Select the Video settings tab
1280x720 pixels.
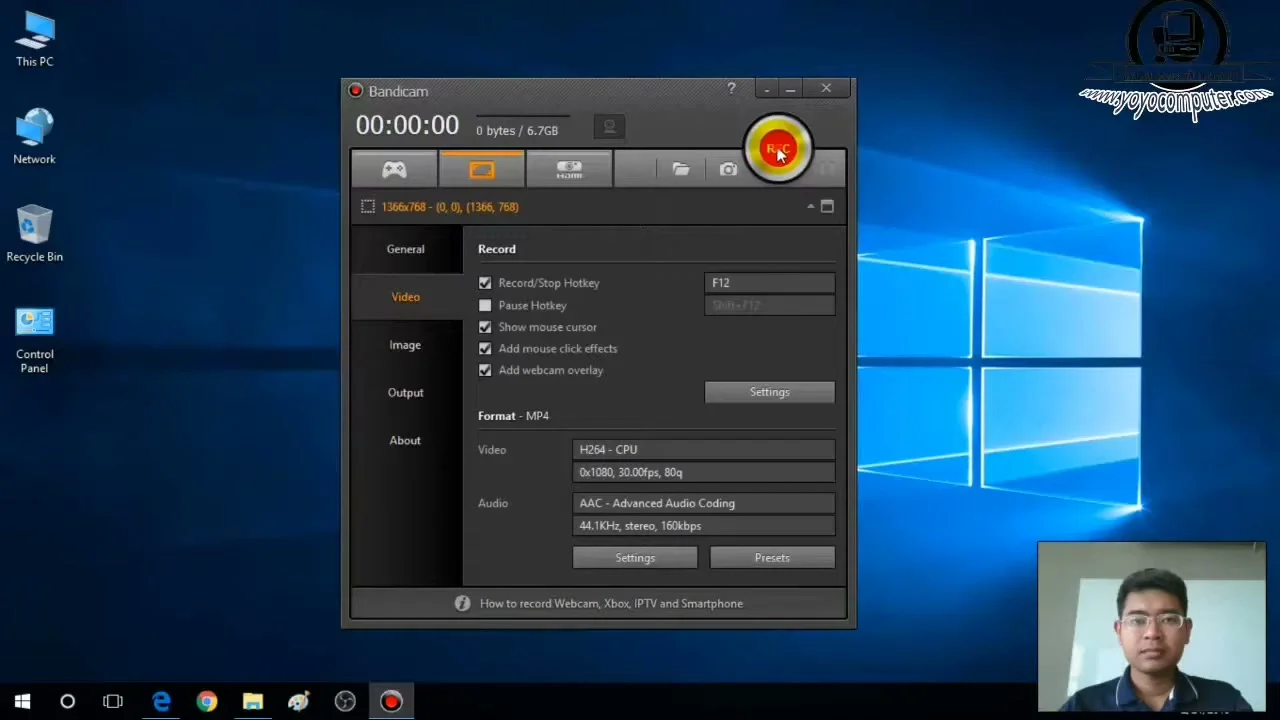pos(406,297)
